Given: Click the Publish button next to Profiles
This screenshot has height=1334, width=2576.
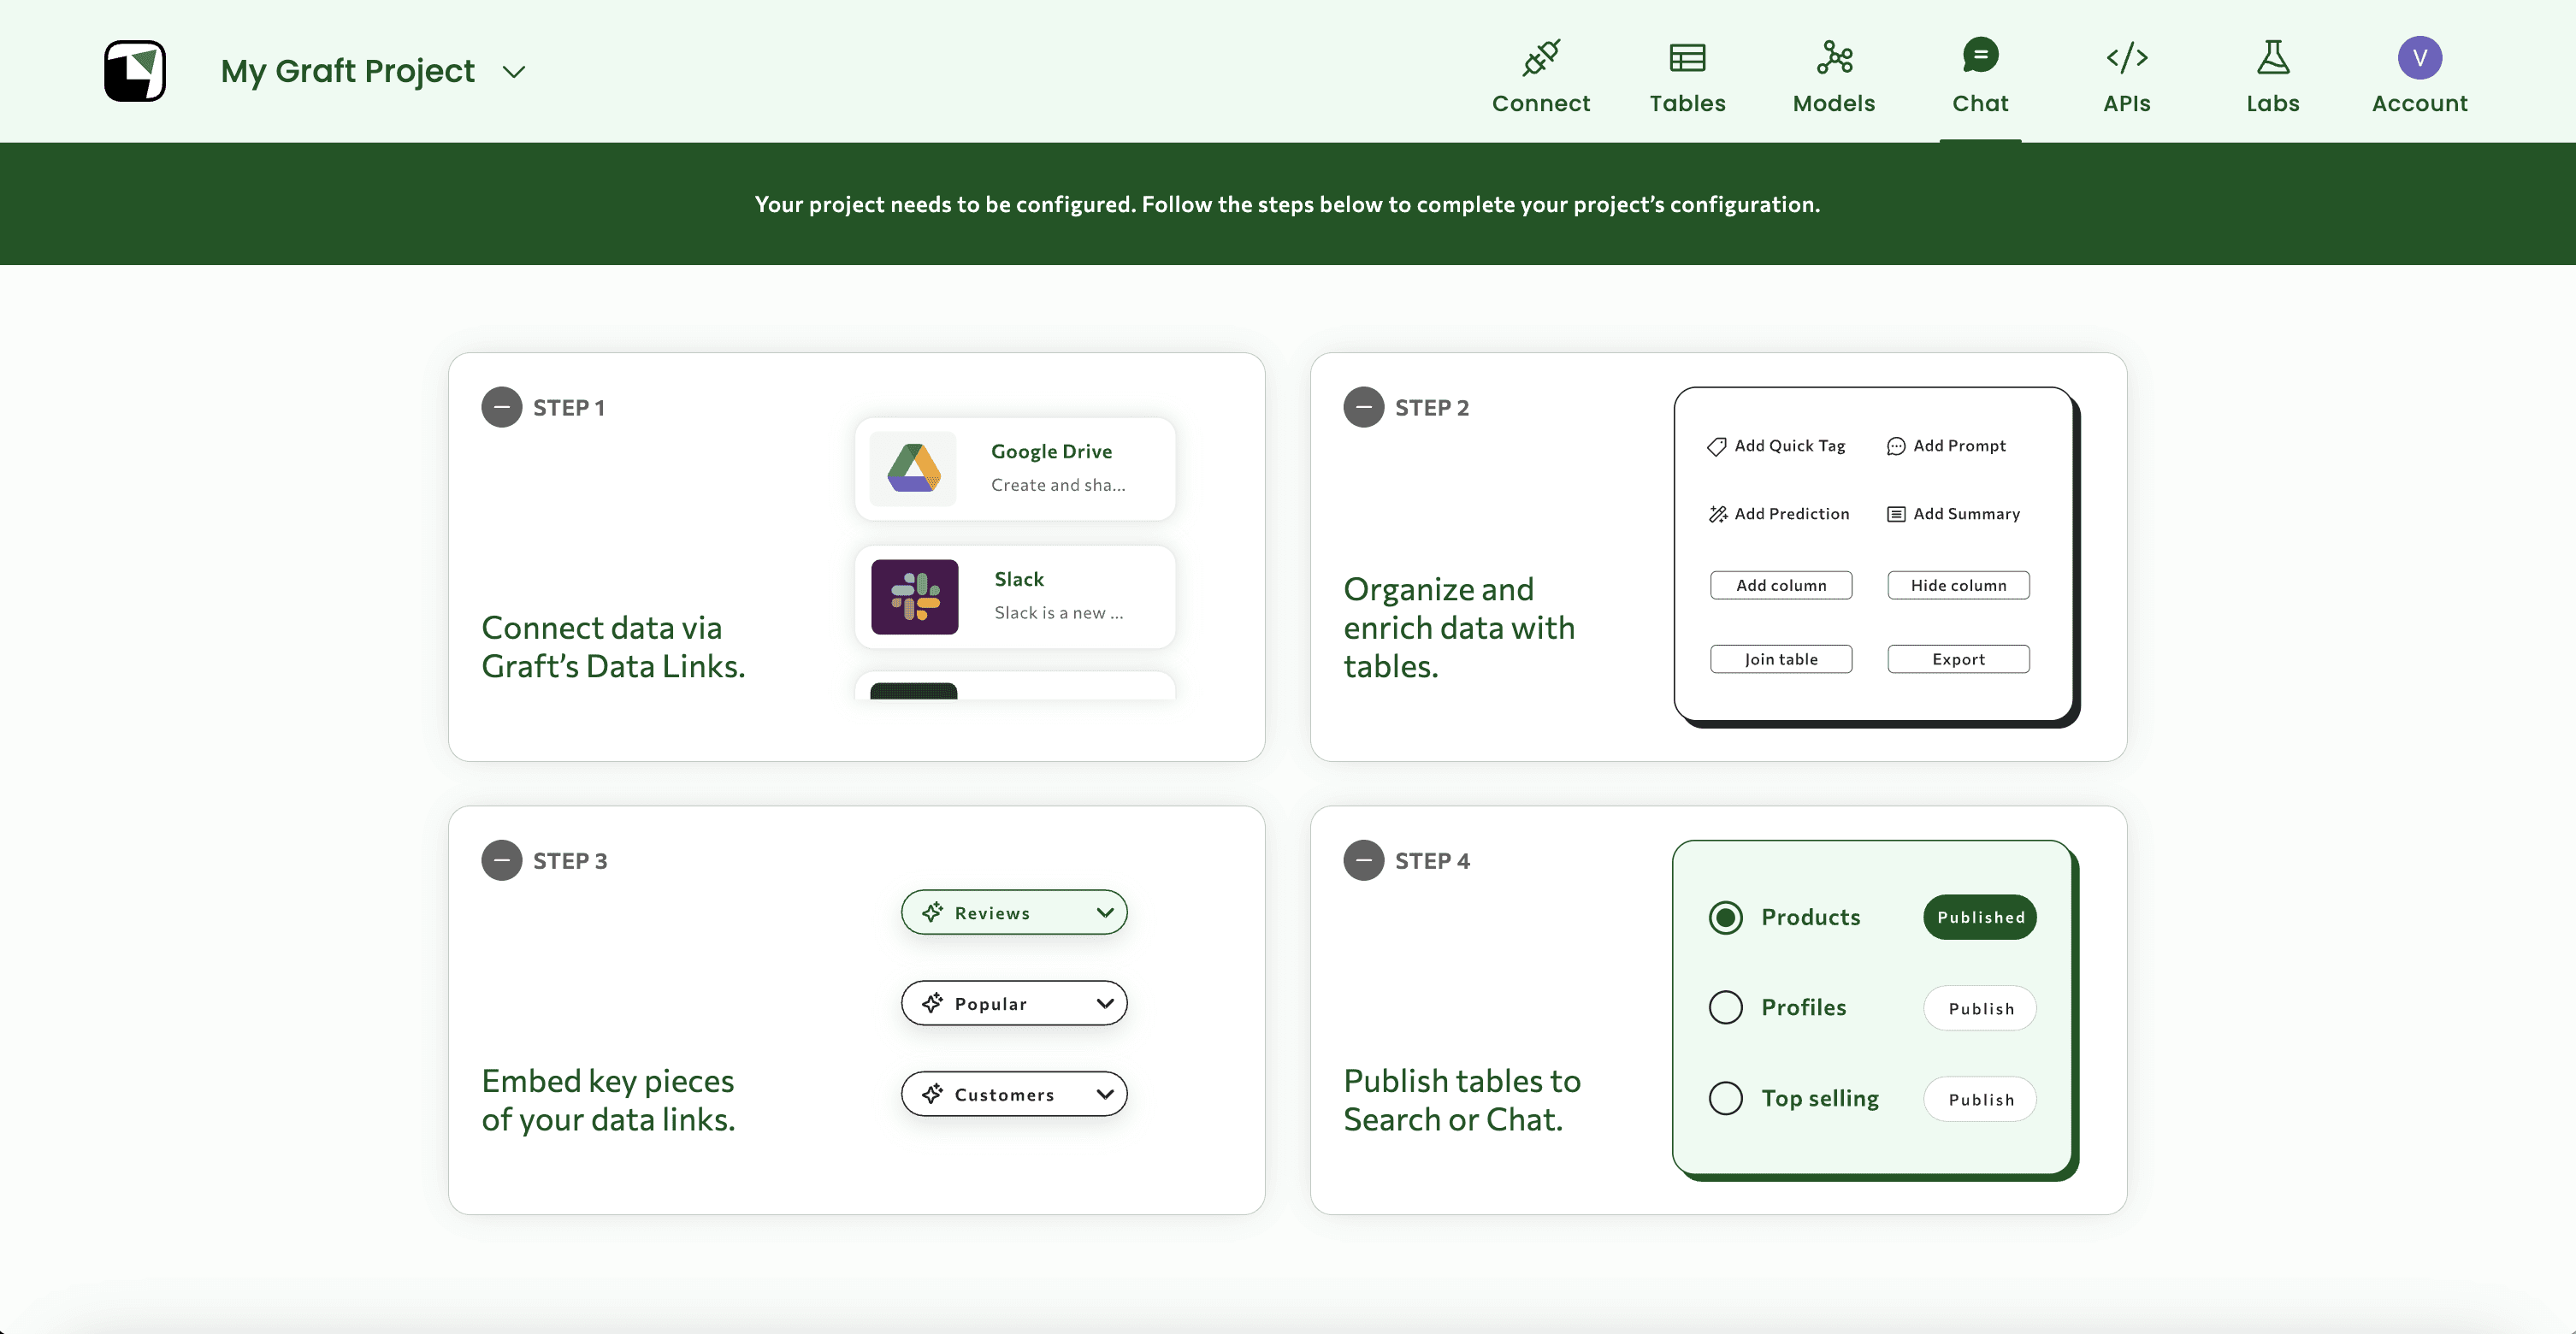Looking at the screenshot, I should click(x=1979, y=1008).
